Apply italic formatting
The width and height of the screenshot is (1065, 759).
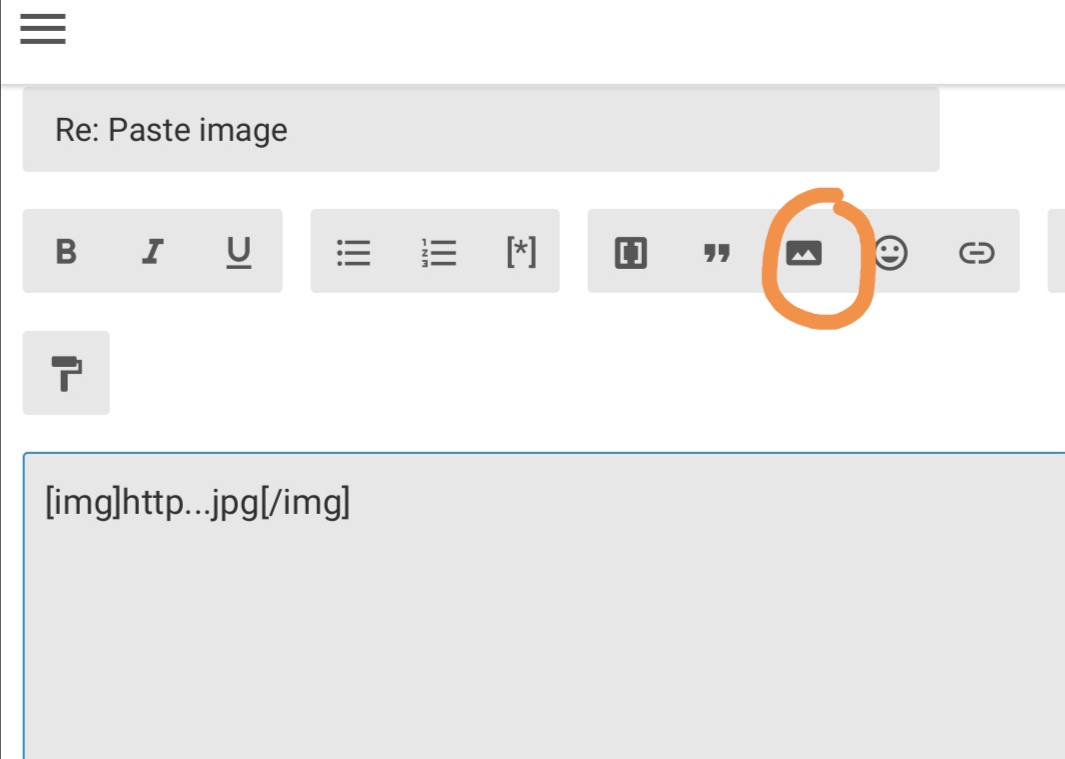pos(152,251)
